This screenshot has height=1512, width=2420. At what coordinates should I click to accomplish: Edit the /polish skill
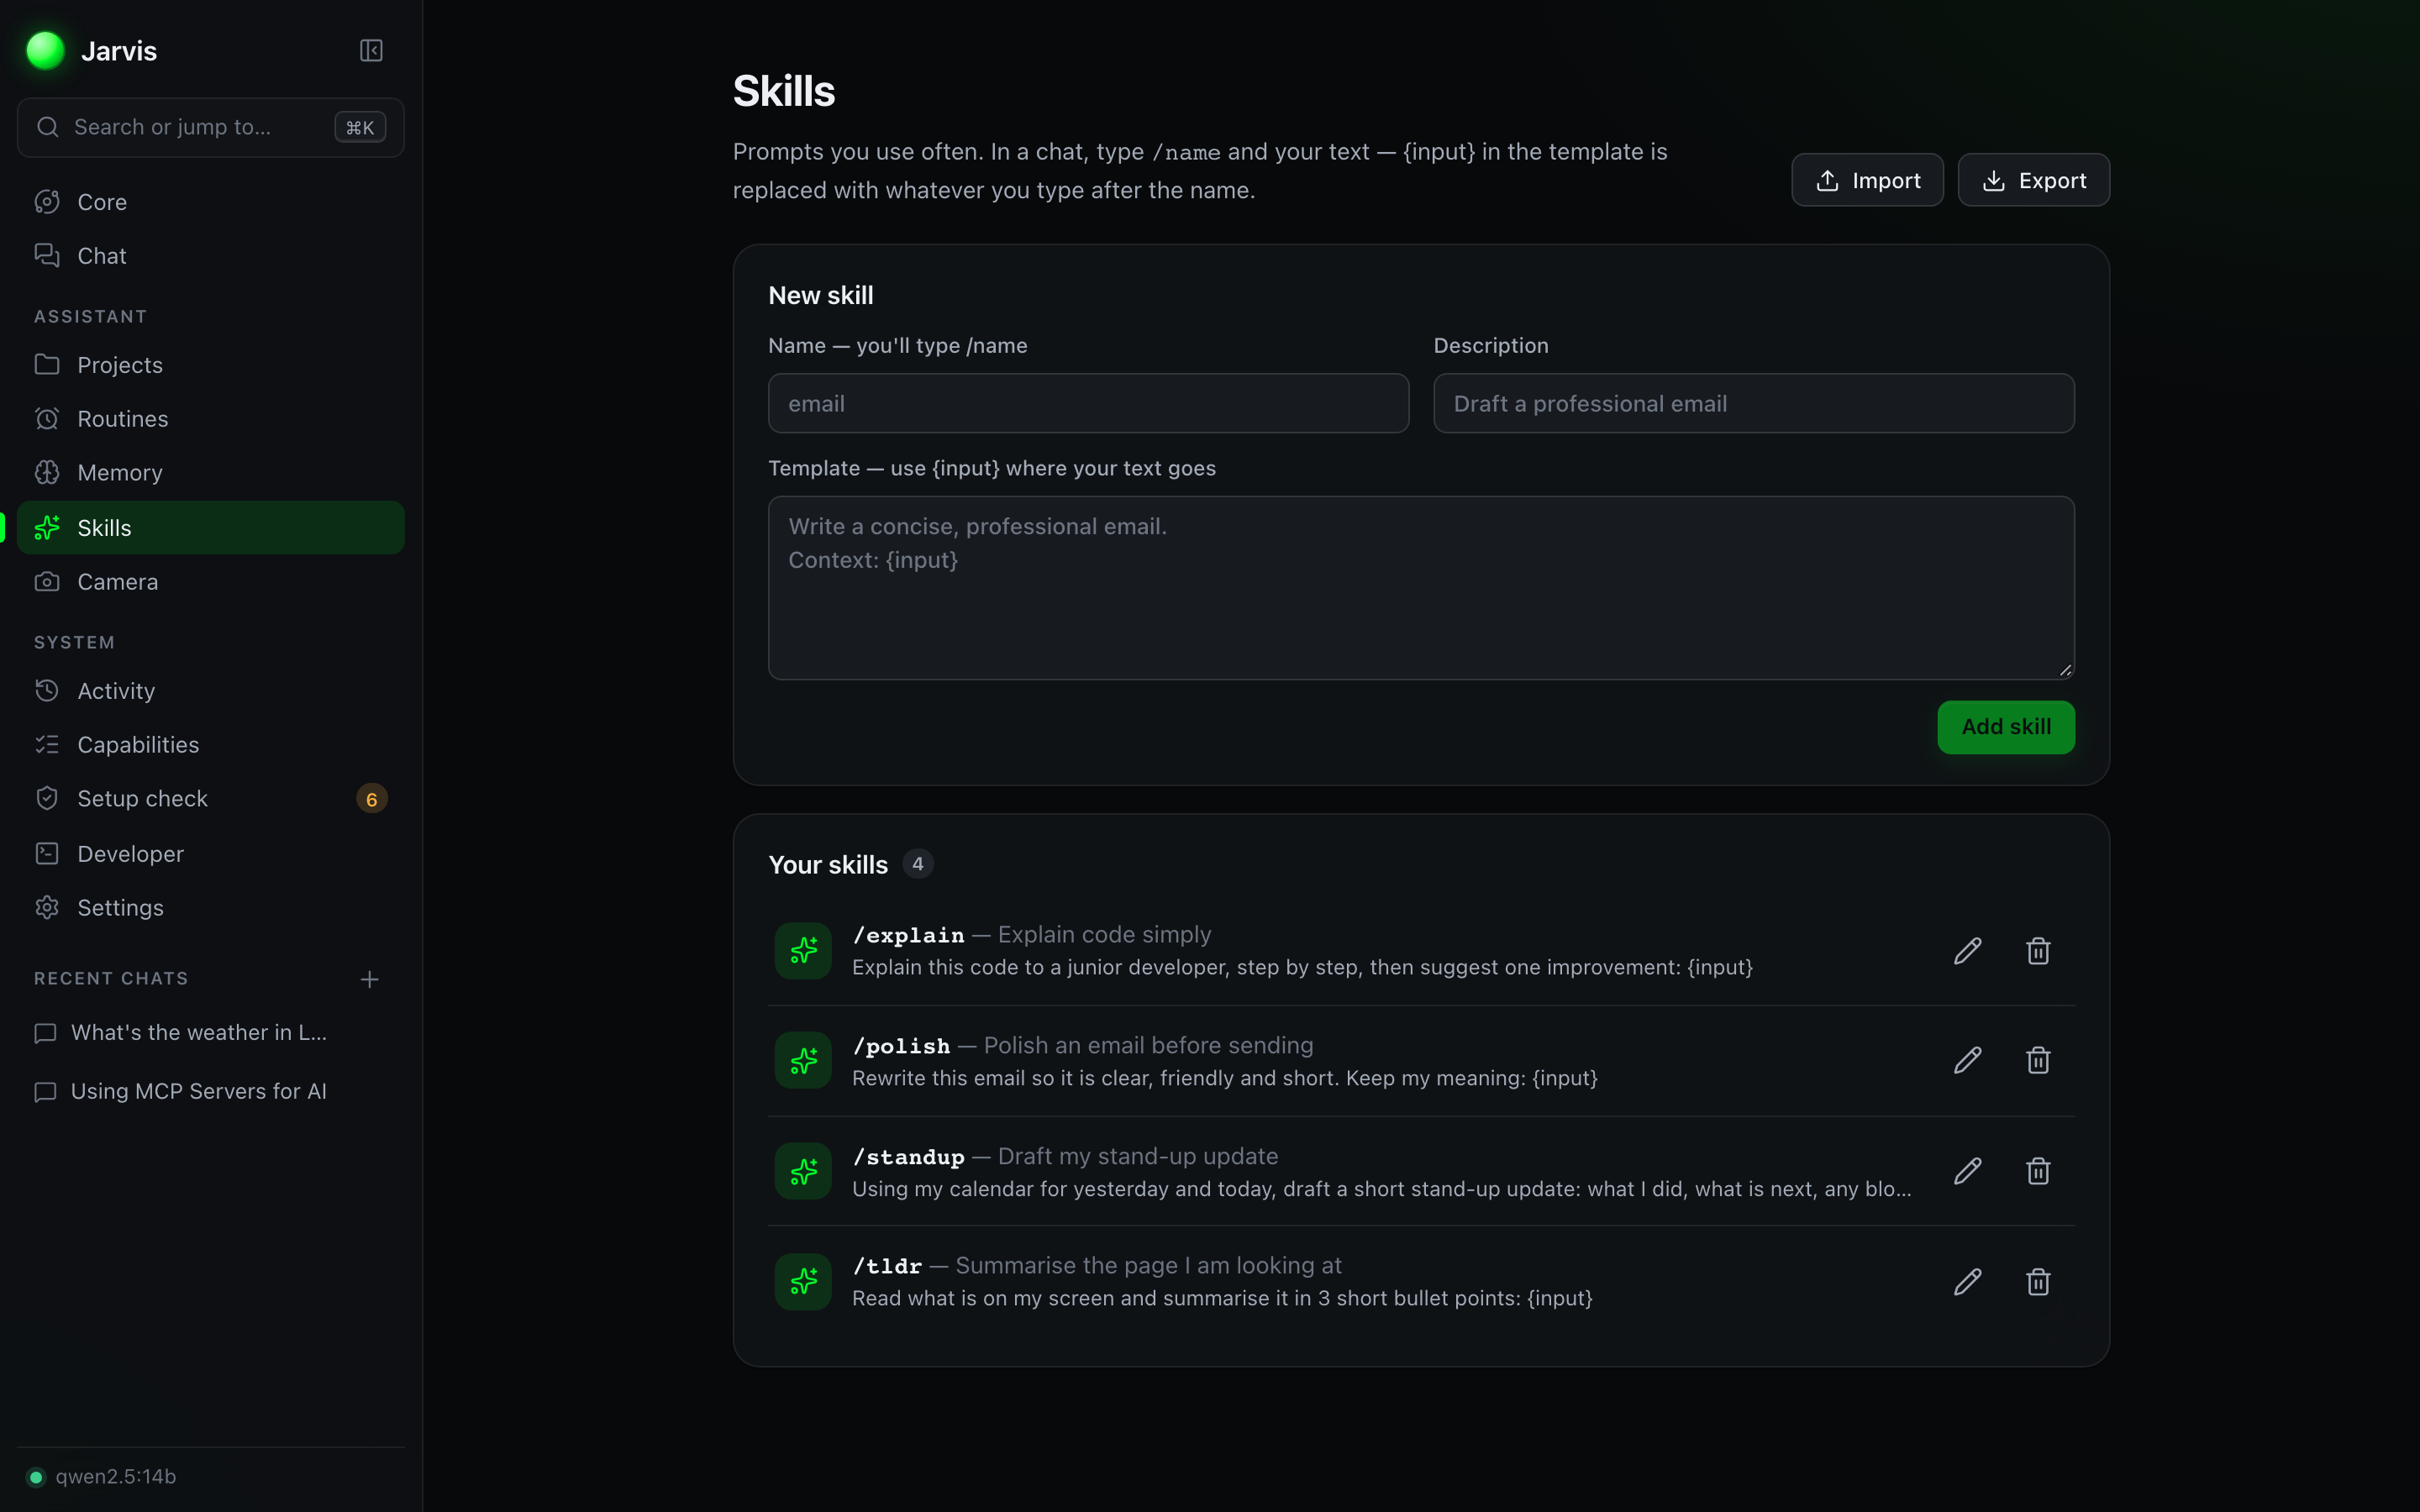tap(1967, 1060)
